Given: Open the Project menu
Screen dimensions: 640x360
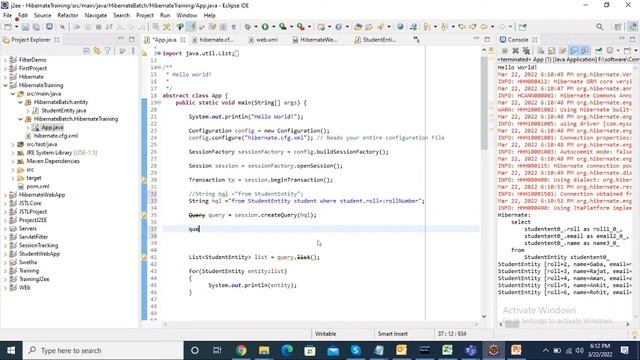Looking at the screenshot, I should click(x=145, y=16).
